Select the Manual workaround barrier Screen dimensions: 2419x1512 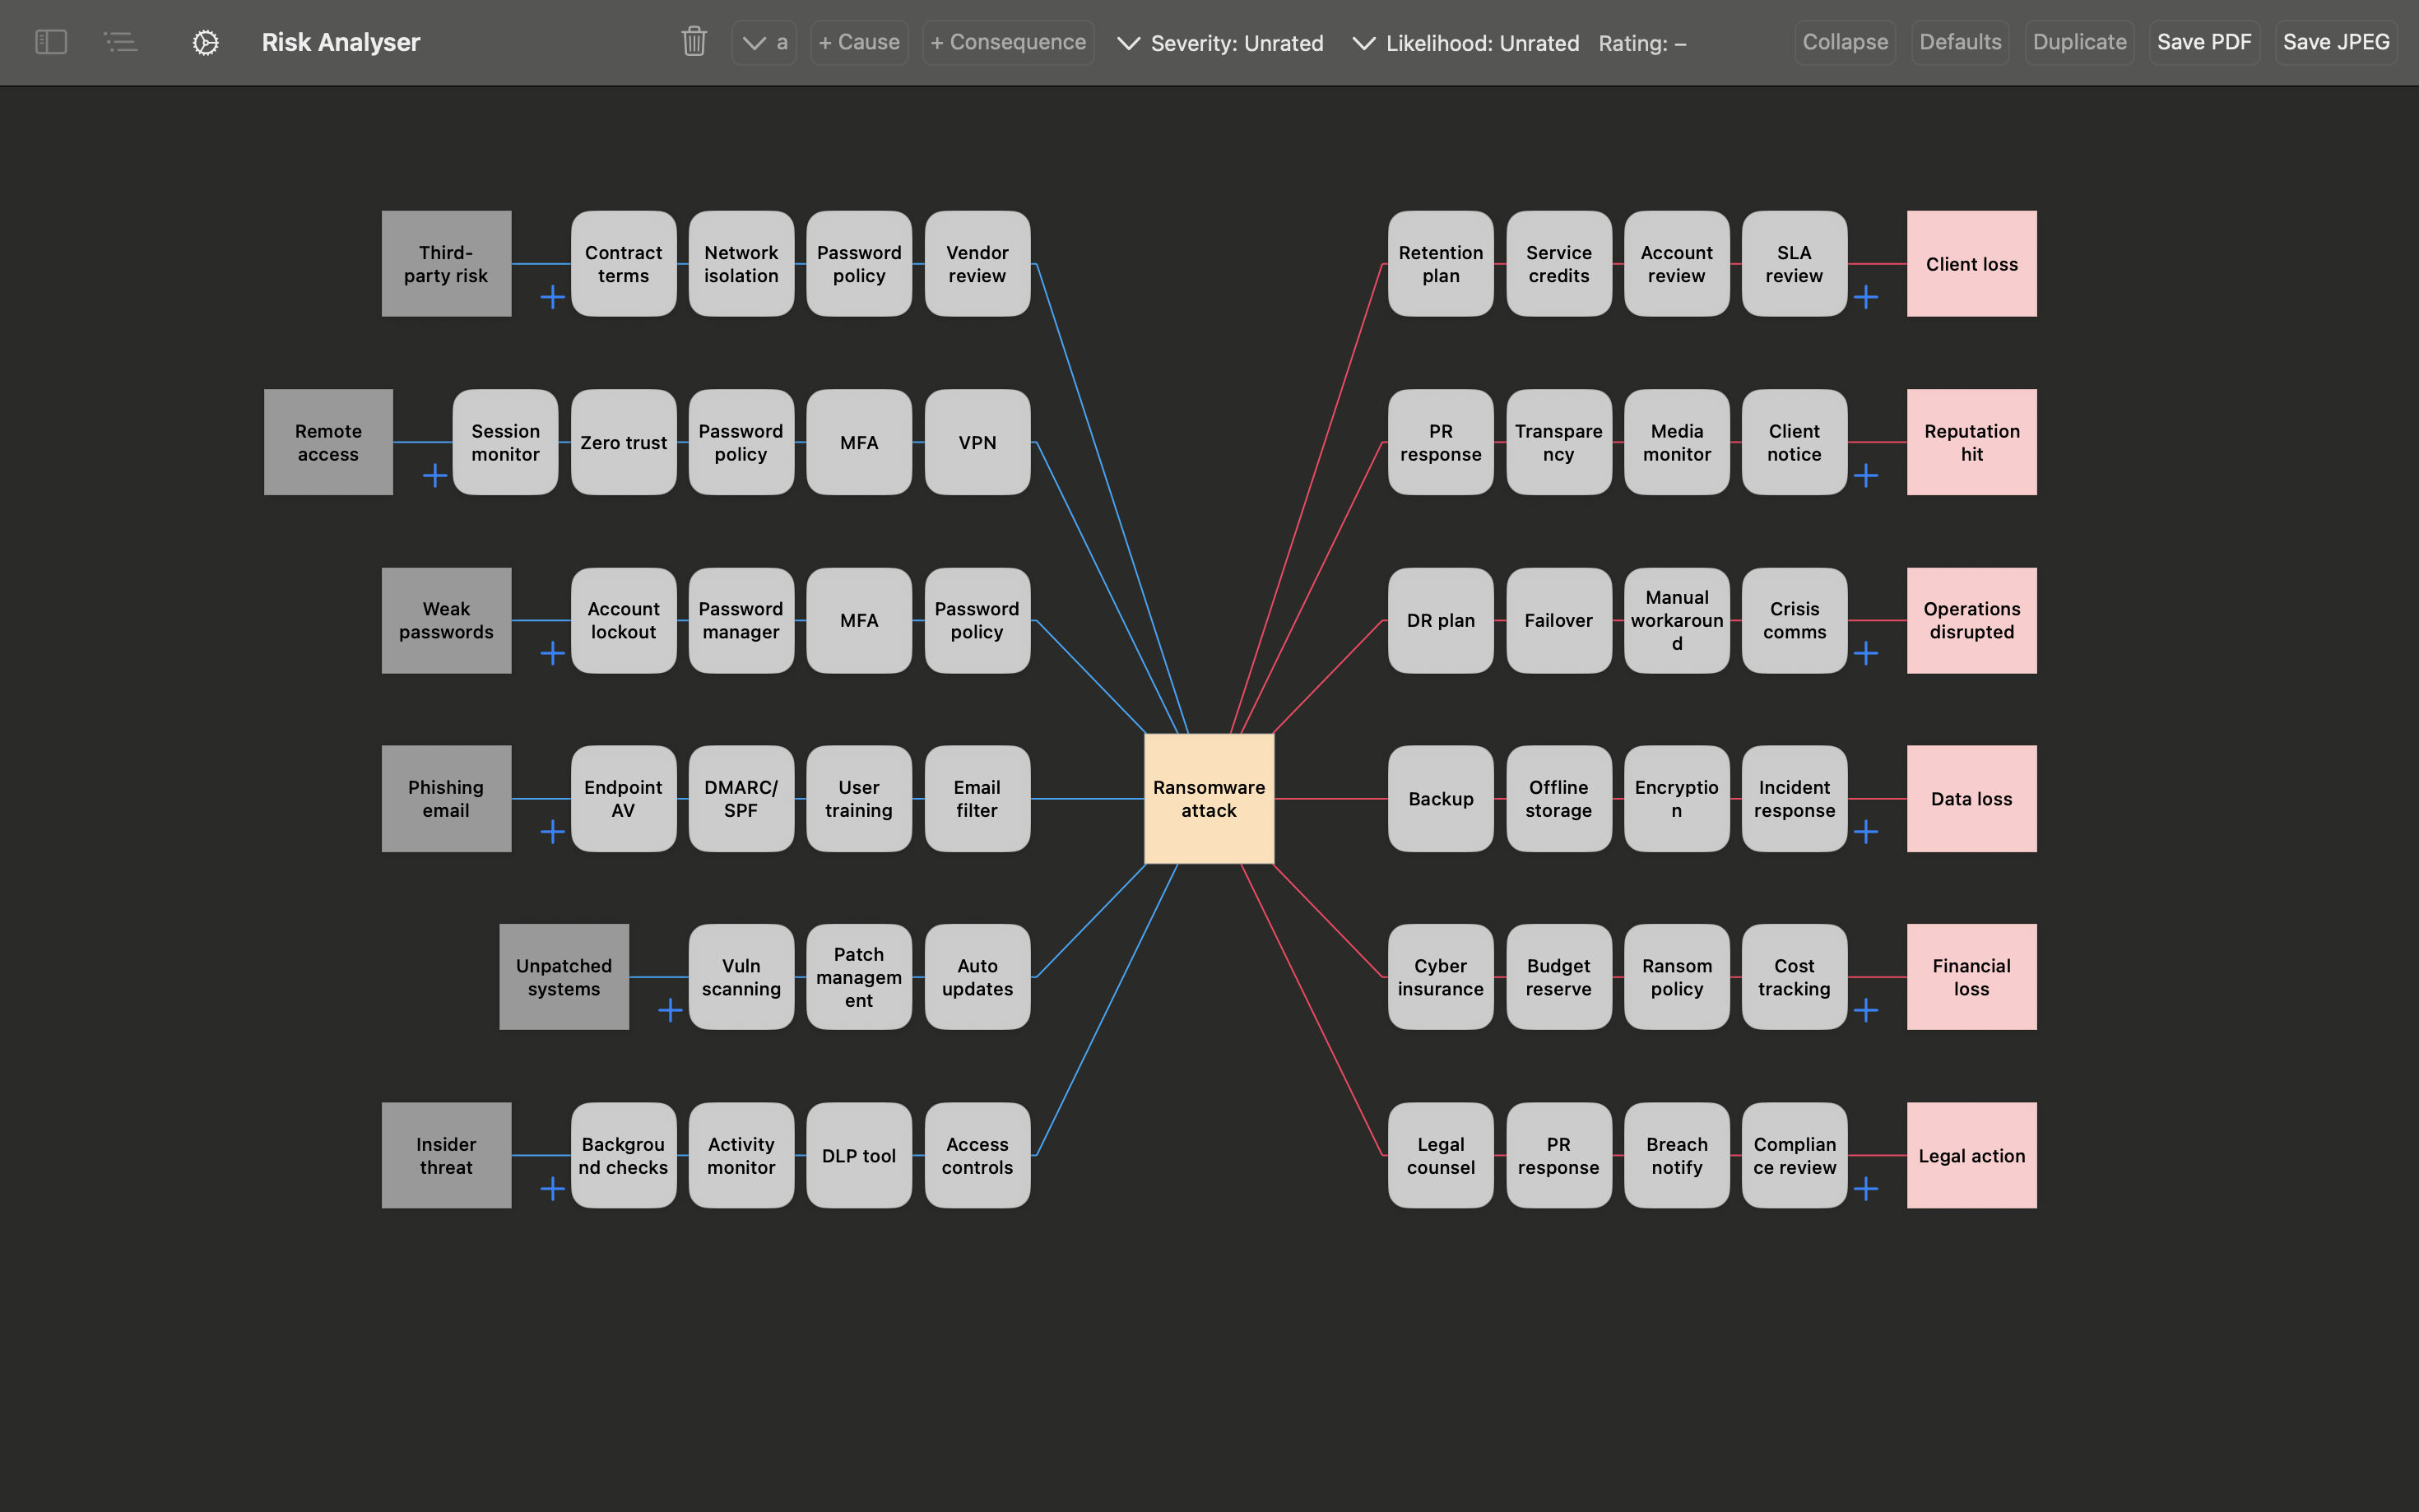click(x=1677, y=620)
